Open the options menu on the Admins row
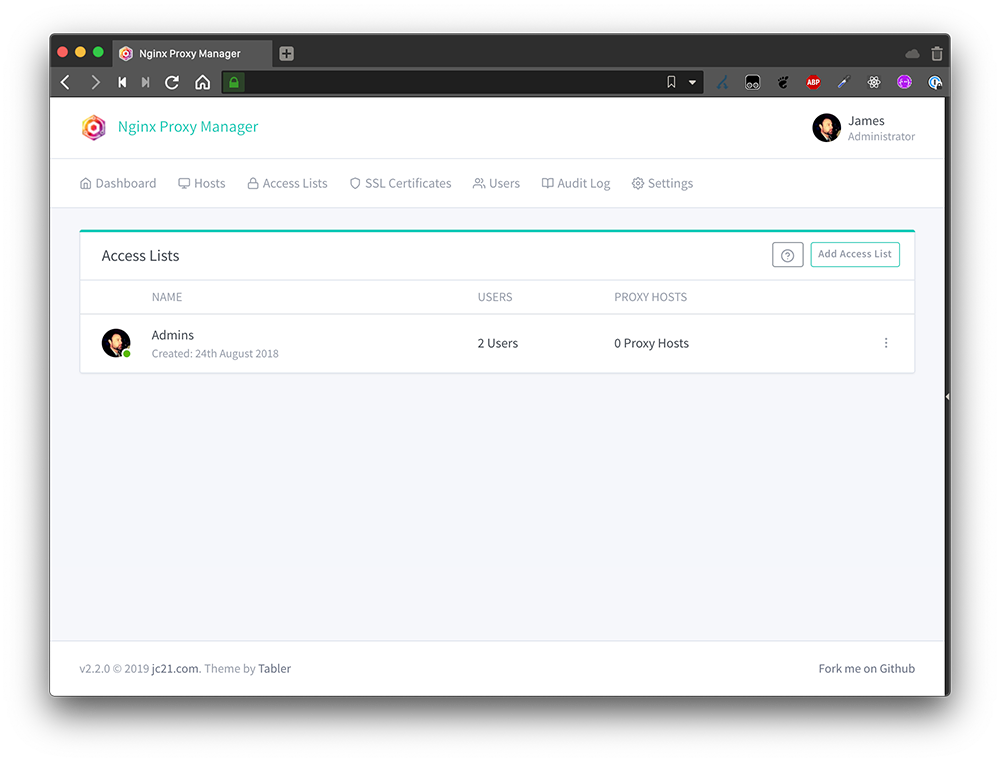1000x762 pixels. pos(886,342)
